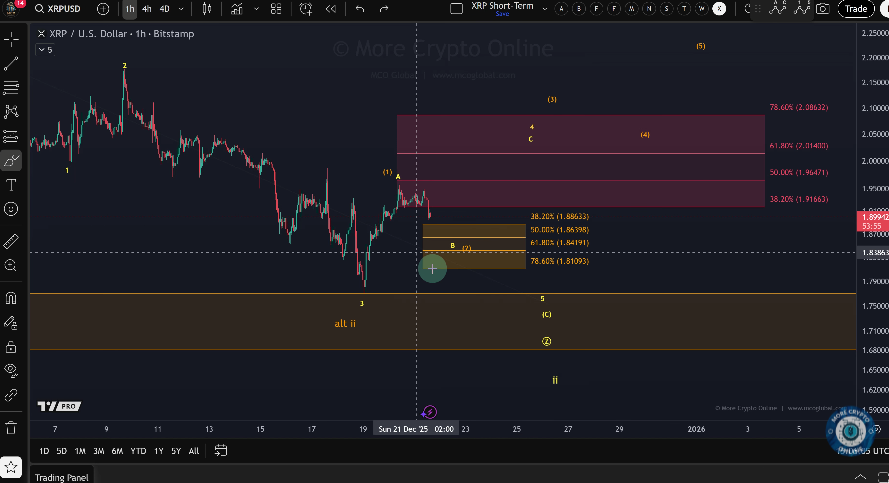This screenshot has width=889, height=483.
Task: Save the layout via Save link
Action: [502, 14]
